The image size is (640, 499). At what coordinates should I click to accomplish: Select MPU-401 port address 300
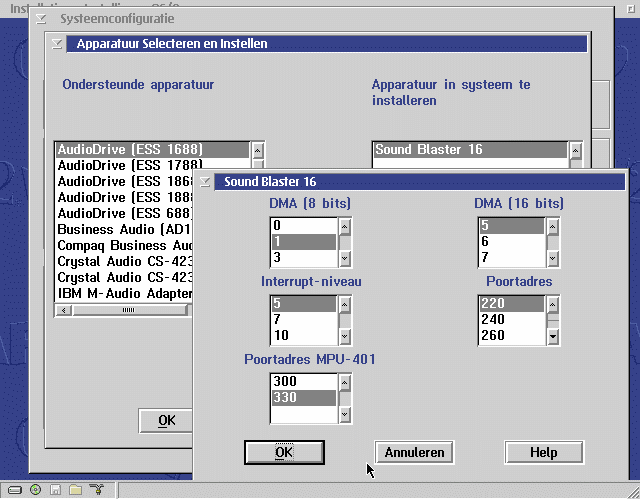coord(304,381)
